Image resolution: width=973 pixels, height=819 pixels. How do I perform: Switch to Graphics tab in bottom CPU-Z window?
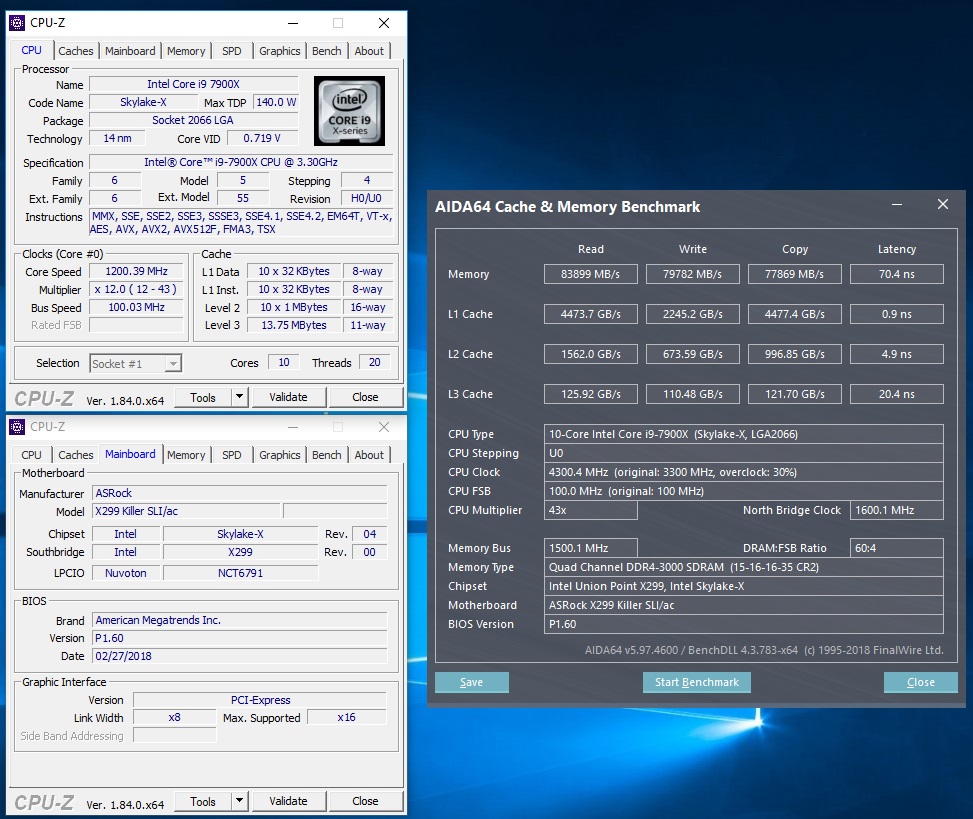click(280, 455)
